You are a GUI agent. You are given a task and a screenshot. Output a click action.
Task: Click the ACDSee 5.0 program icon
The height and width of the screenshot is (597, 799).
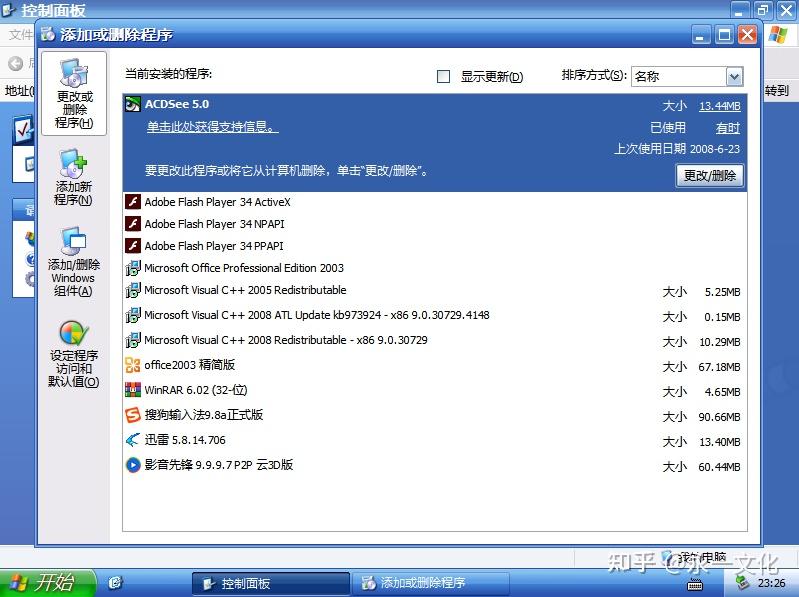click(x=132, y=104)
